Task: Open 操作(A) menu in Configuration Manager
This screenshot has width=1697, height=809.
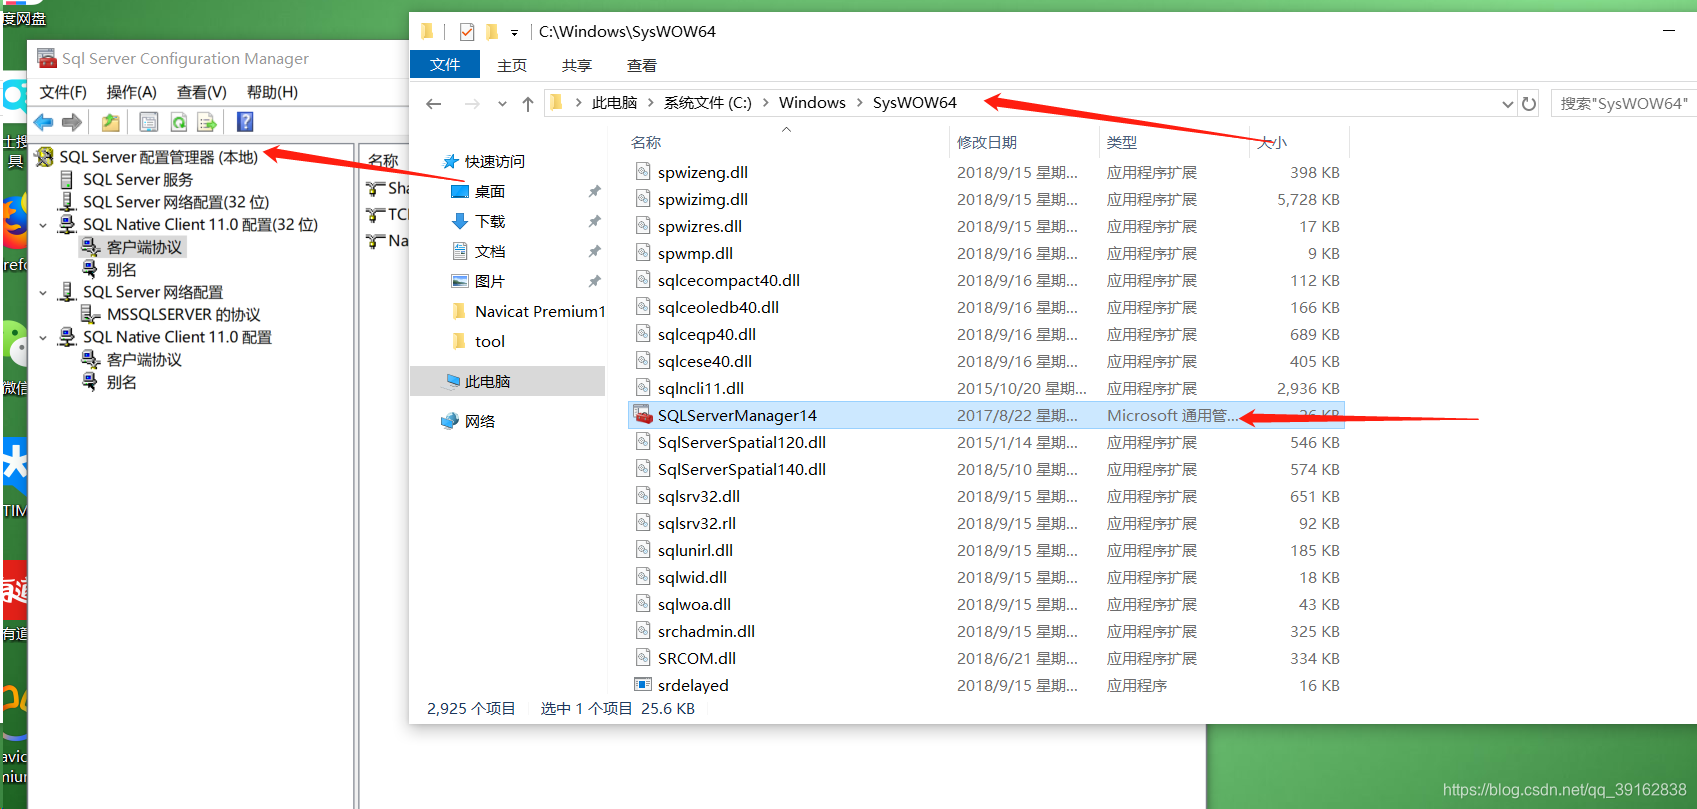Action: pos(131,92)
